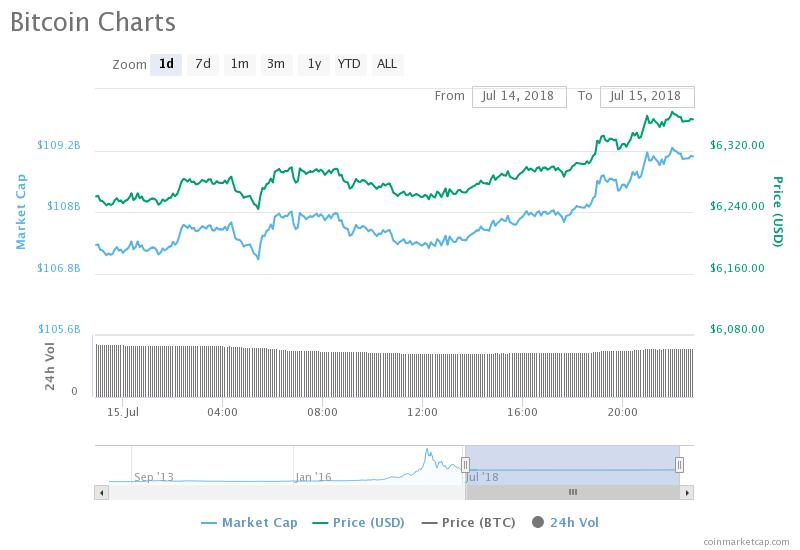Click the 08:00 time axis label
This screenshot has height=550, width=800.
pos(322,412)
